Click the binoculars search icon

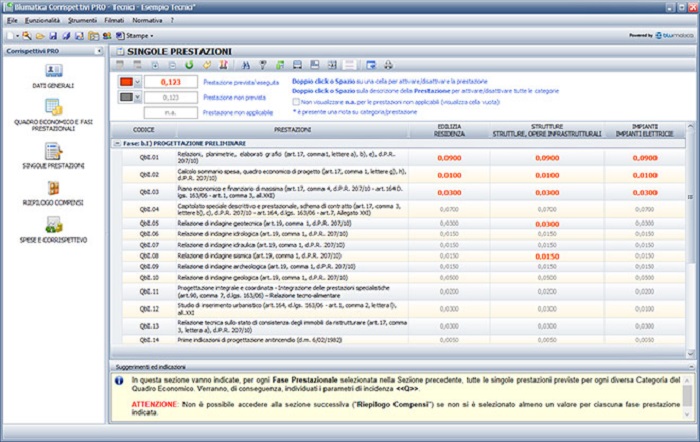click(x=247, y=64)
